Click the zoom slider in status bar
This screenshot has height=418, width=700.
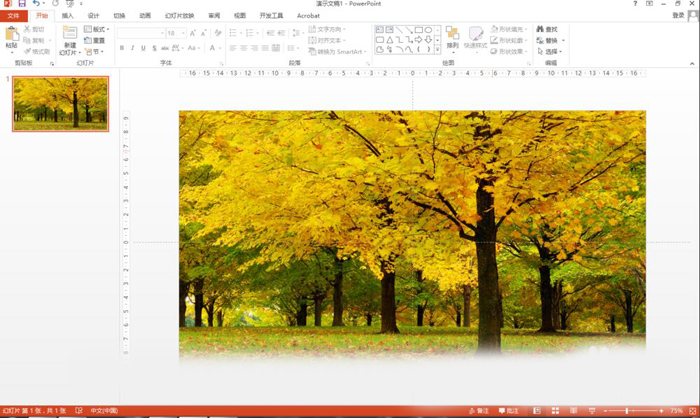[x=628, y=411]
